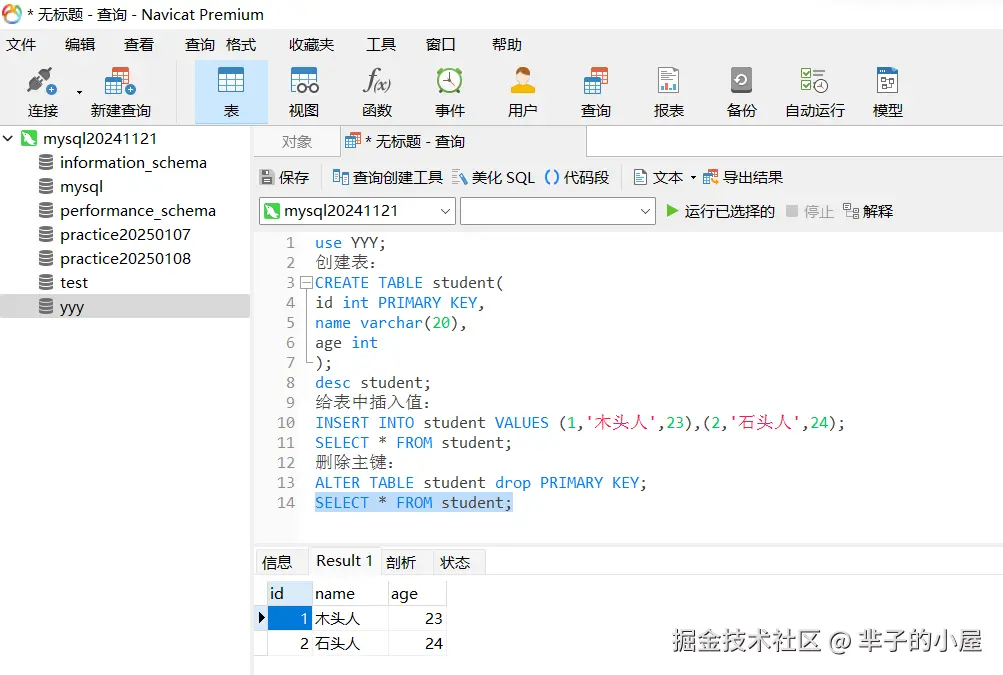This screenshot has height=675, width=1003.
Task: Open the 查看 menu
Action: 139,45
